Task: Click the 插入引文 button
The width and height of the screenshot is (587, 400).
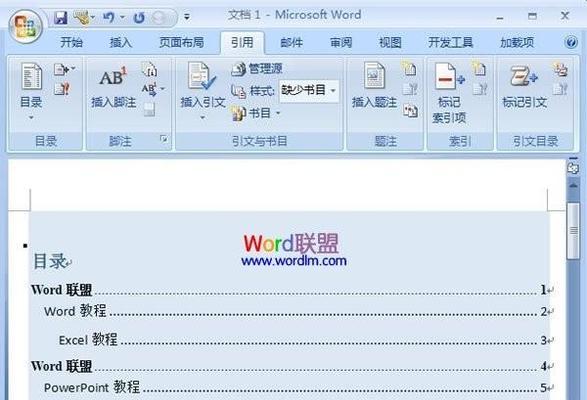Action: click(203, 86)
